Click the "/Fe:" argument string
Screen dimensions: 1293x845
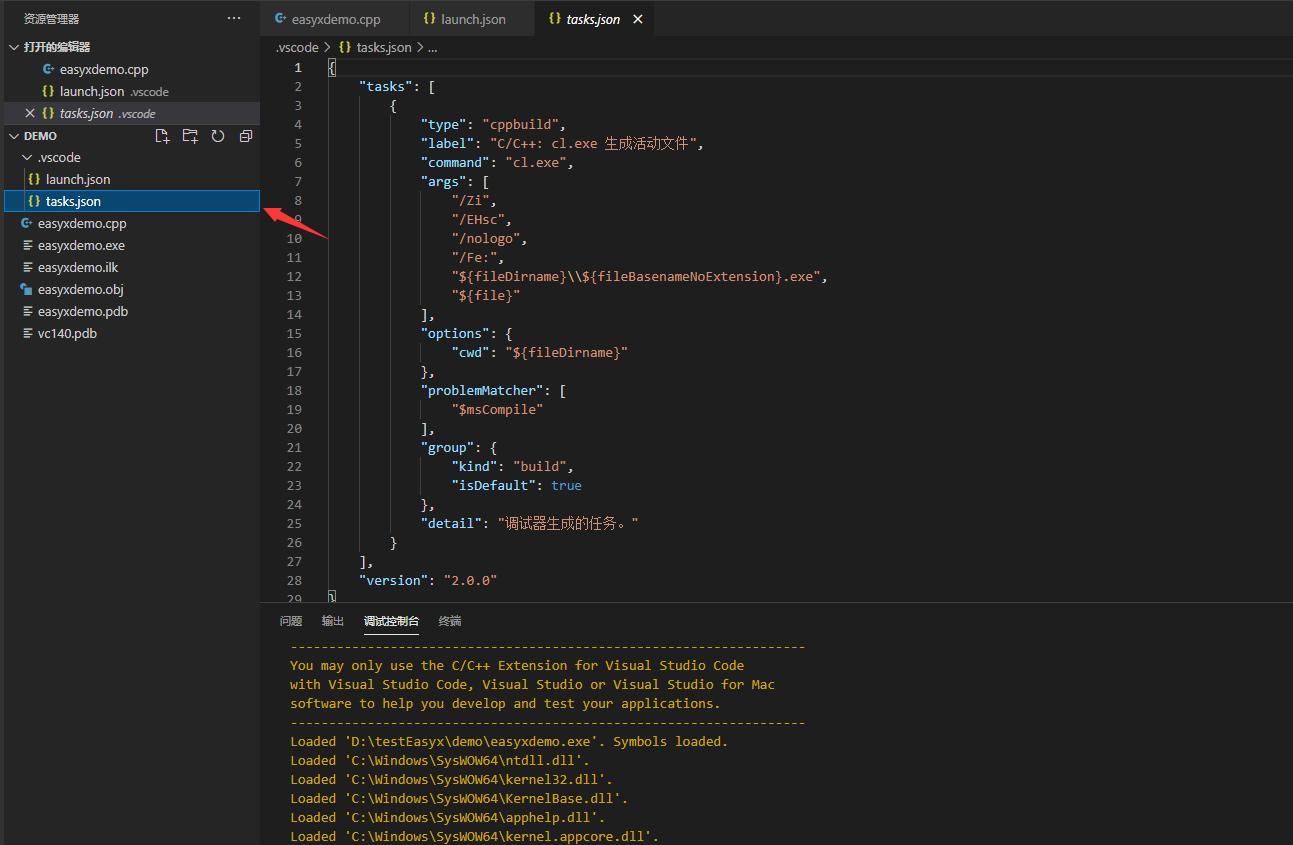pyautogui.click(x=474, y=257)
